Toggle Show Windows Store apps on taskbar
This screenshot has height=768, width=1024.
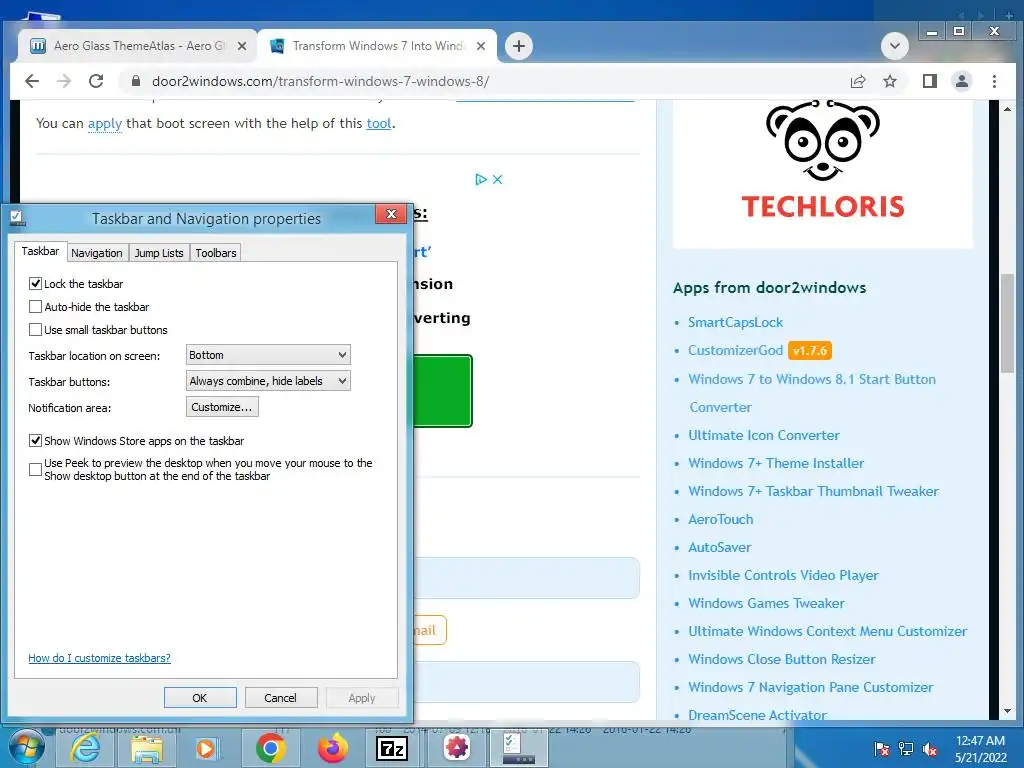[35, 440]
